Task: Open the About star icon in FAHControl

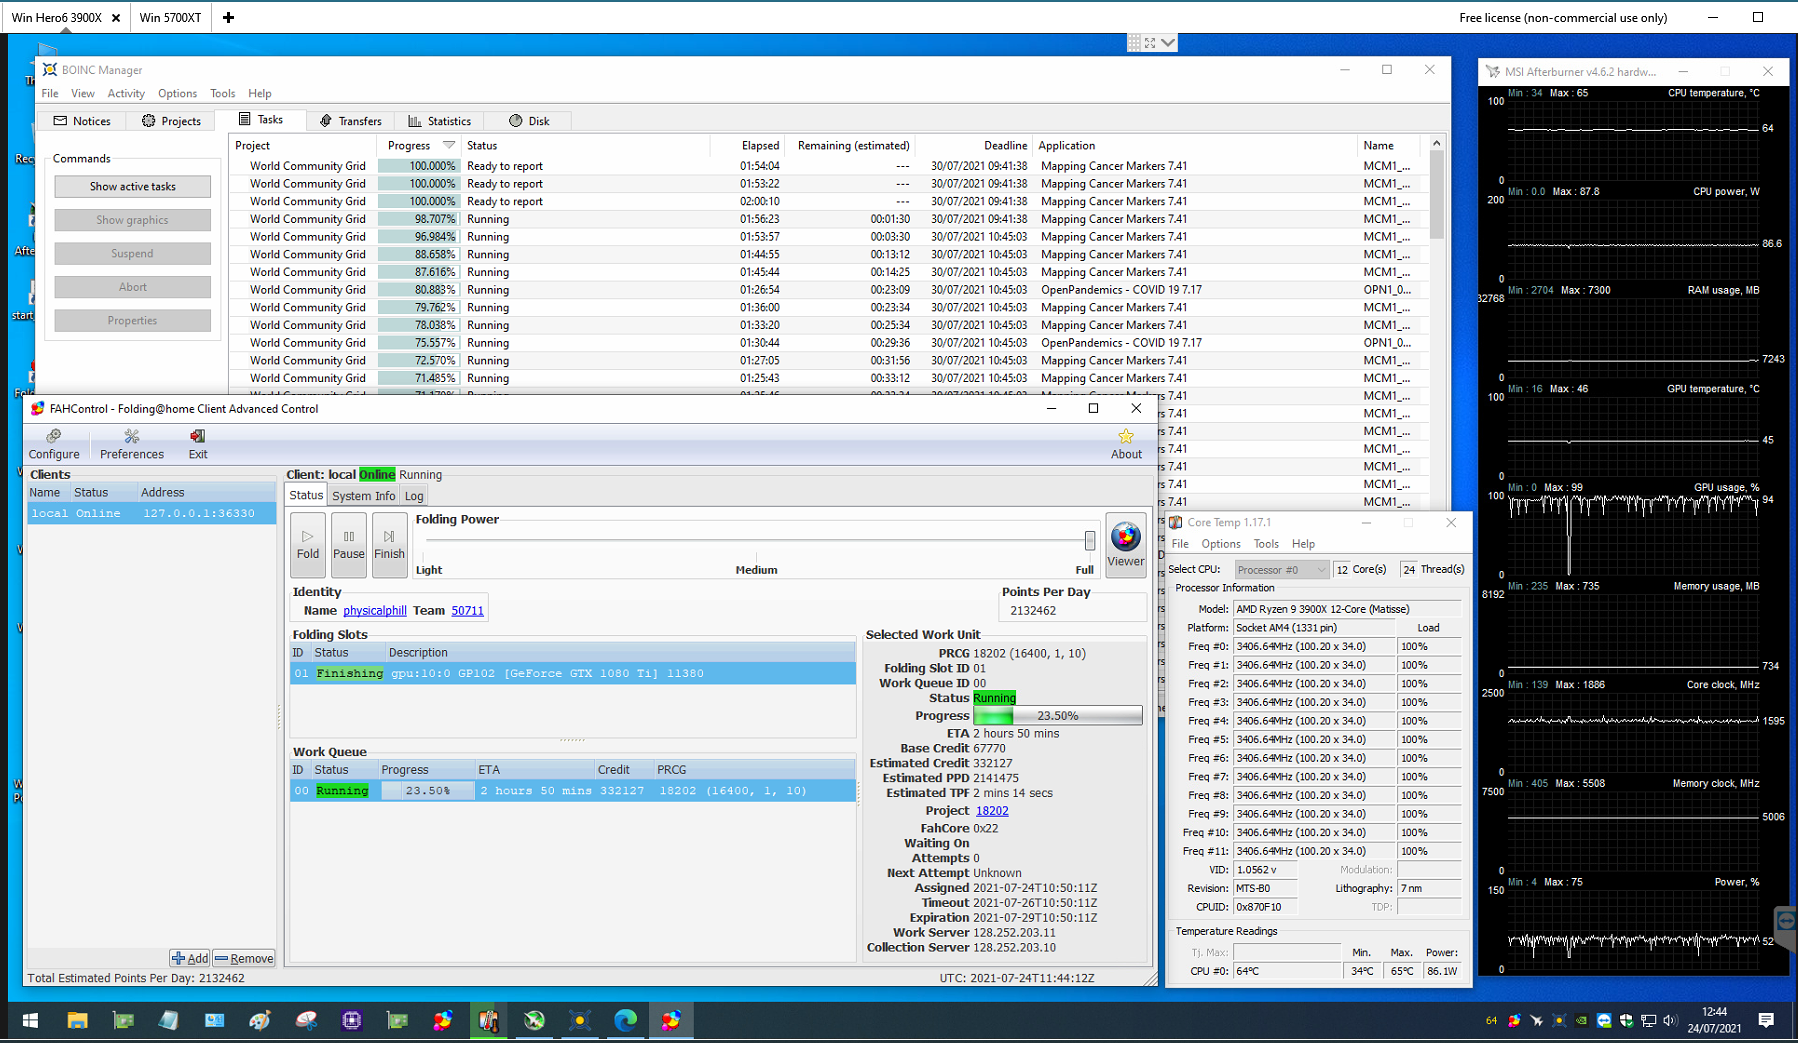Action: coord(1126,444)
